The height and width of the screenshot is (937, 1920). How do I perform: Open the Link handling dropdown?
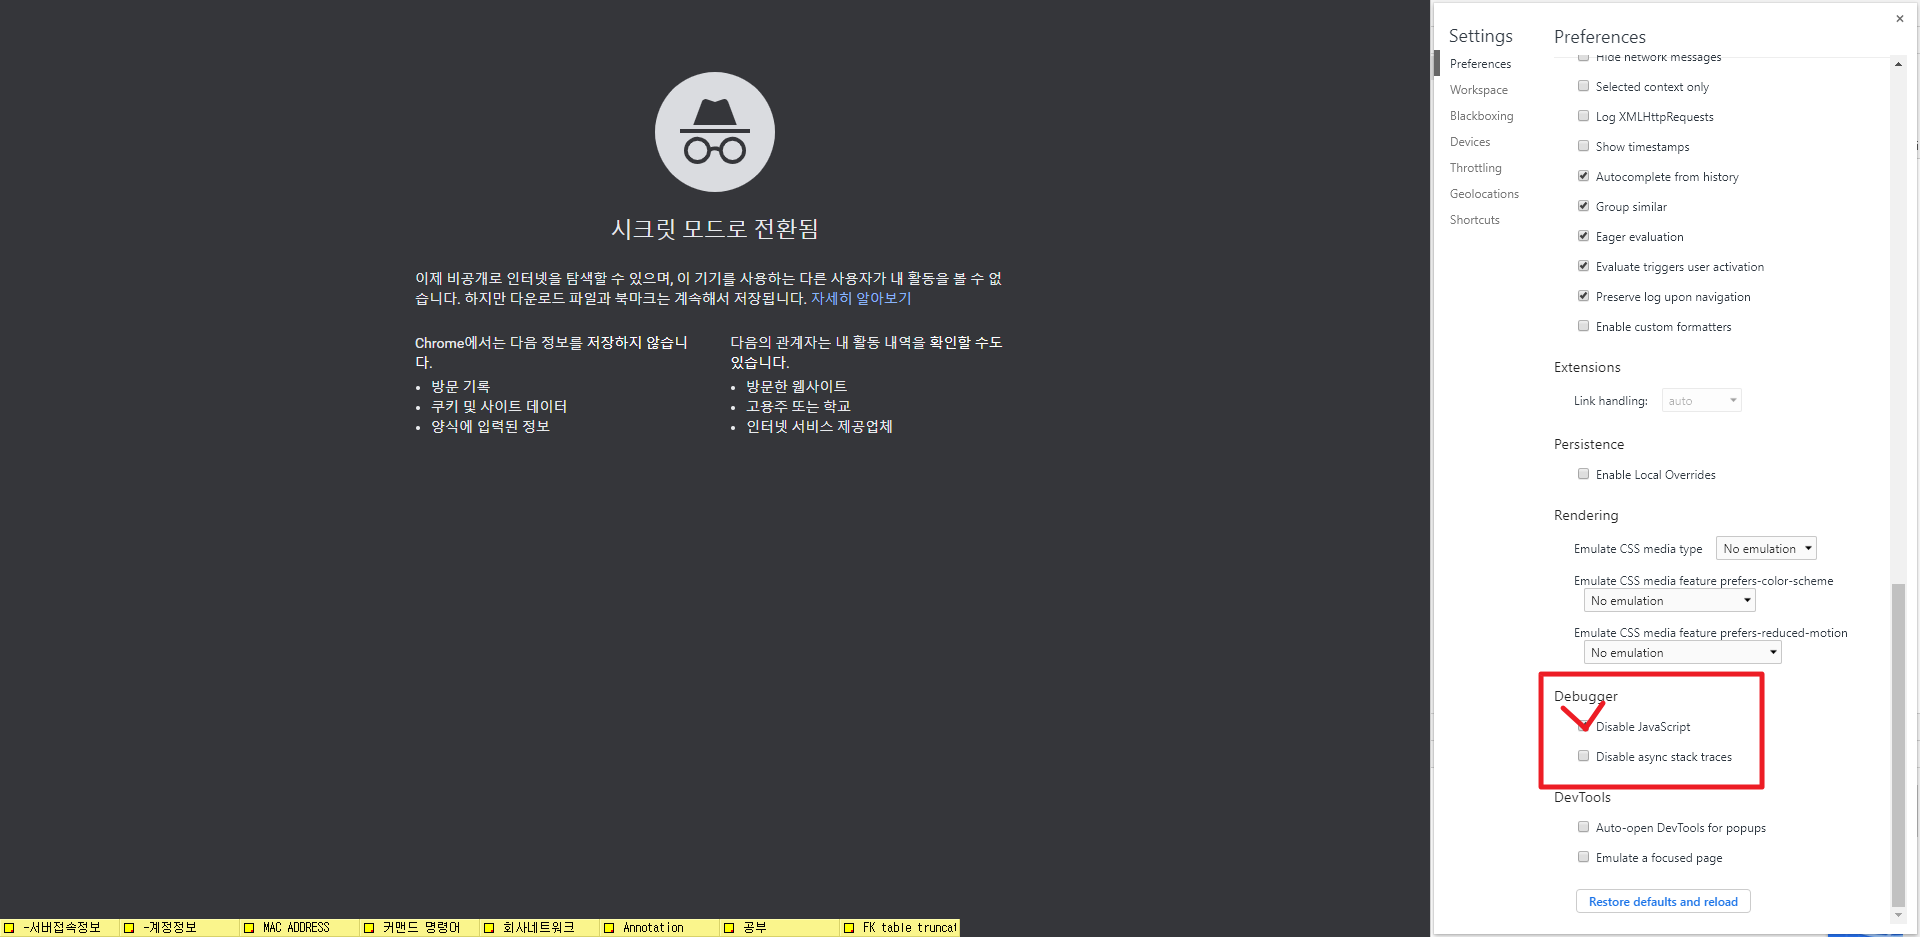pyautogui.click(x=1701, y=400)
